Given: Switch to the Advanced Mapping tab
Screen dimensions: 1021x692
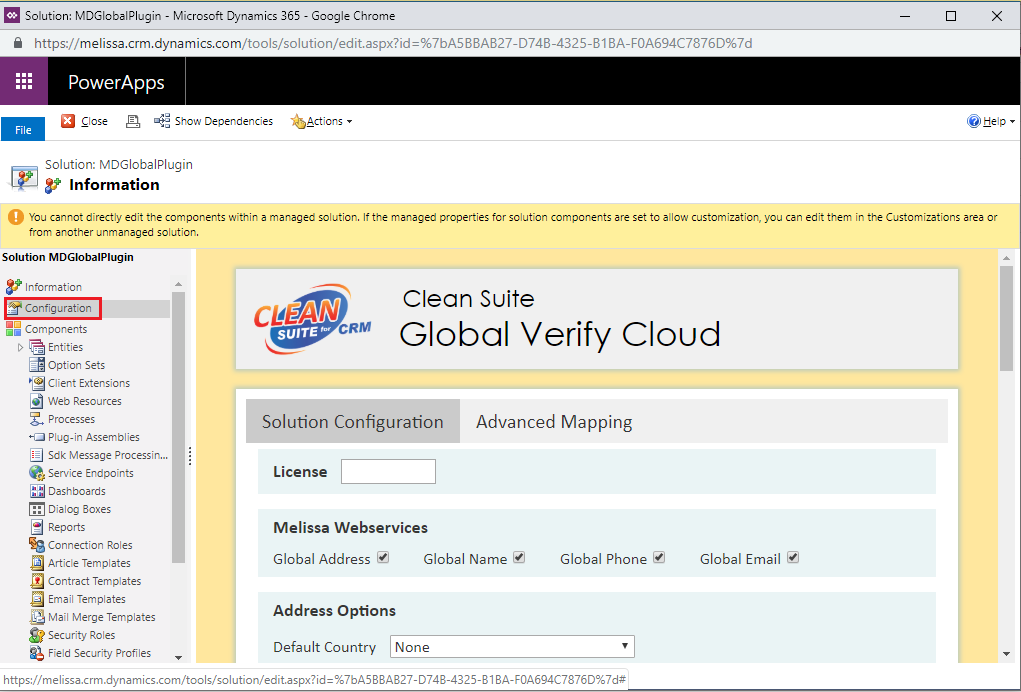Looking at the screenshot, I should point(553,422).
